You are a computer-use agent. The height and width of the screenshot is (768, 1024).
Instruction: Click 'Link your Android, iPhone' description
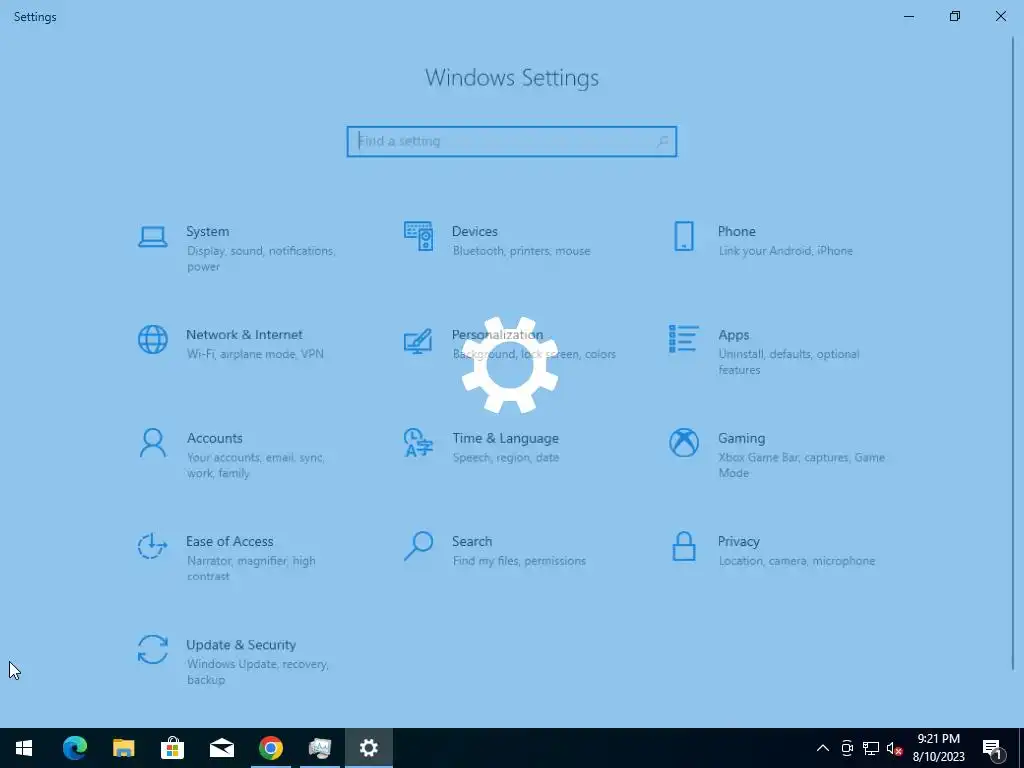click(786, 251)
